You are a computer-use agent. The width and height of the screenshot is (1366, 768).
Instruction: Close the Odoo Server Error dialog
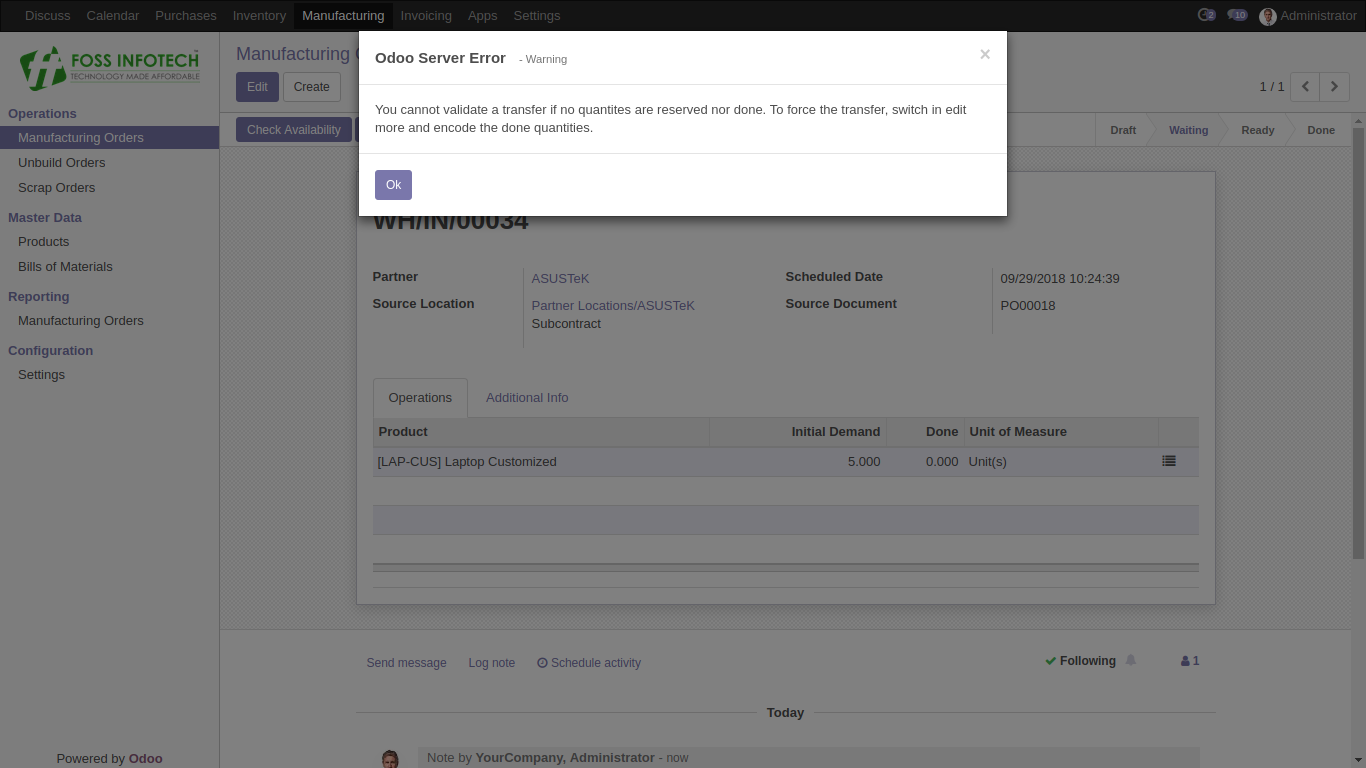(x=985, y=54)
